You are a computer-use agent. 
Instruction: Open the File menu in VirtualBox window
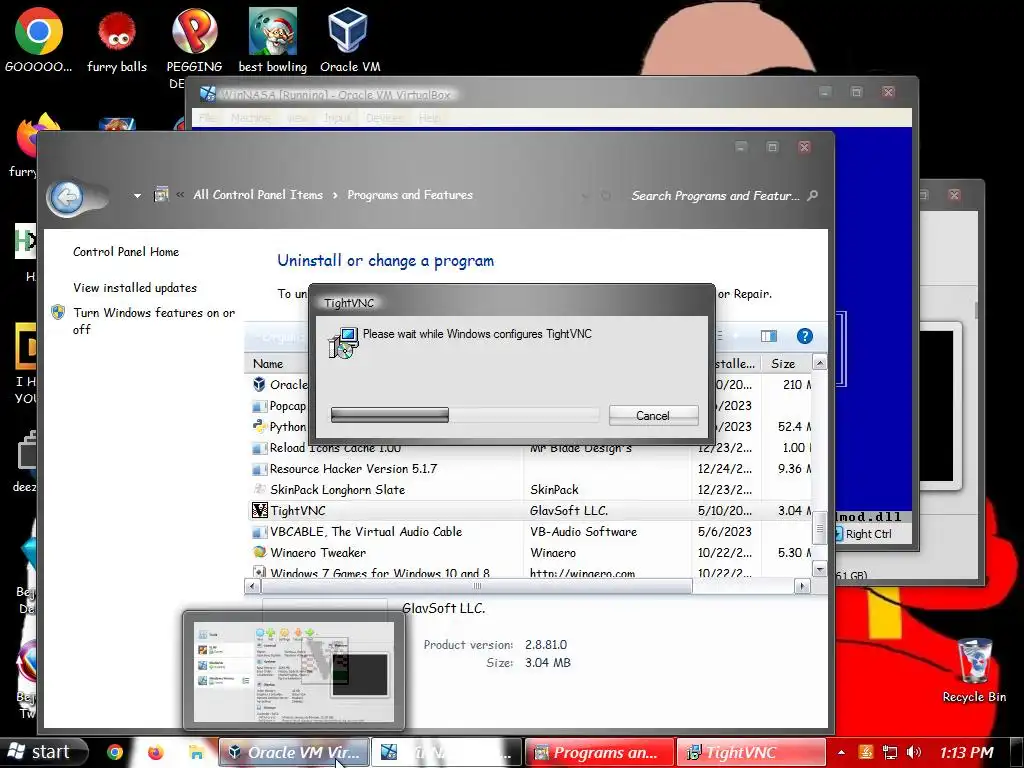pyautogui.click(x=207, y=118)
